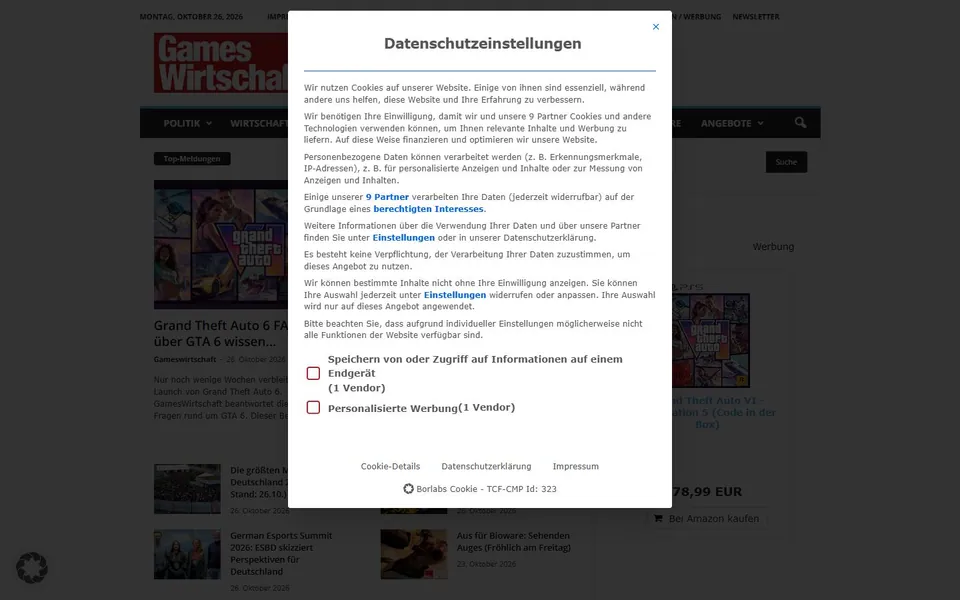Open the WIRTSCHAFT navigation item
Image resolution: width=960 pixels, height=600 pixels.
258,123
